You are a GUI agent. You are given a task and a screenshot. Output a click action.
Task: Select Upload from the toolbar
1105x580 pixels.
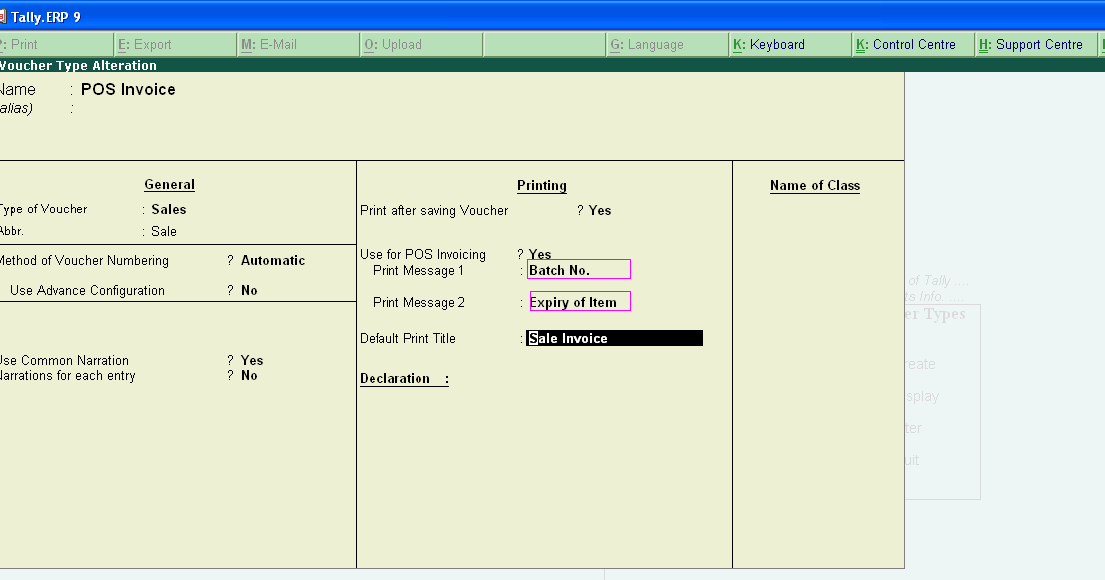click(x=395, y=44)
